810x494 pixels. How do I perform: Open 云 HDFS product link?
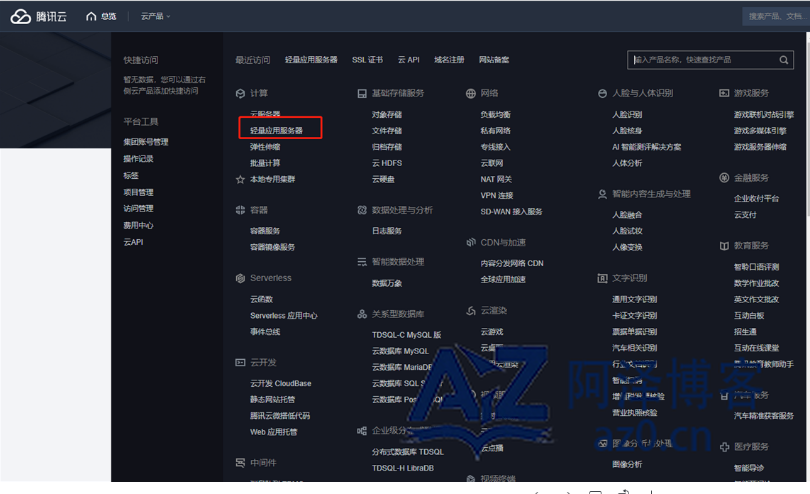(387, 163)
